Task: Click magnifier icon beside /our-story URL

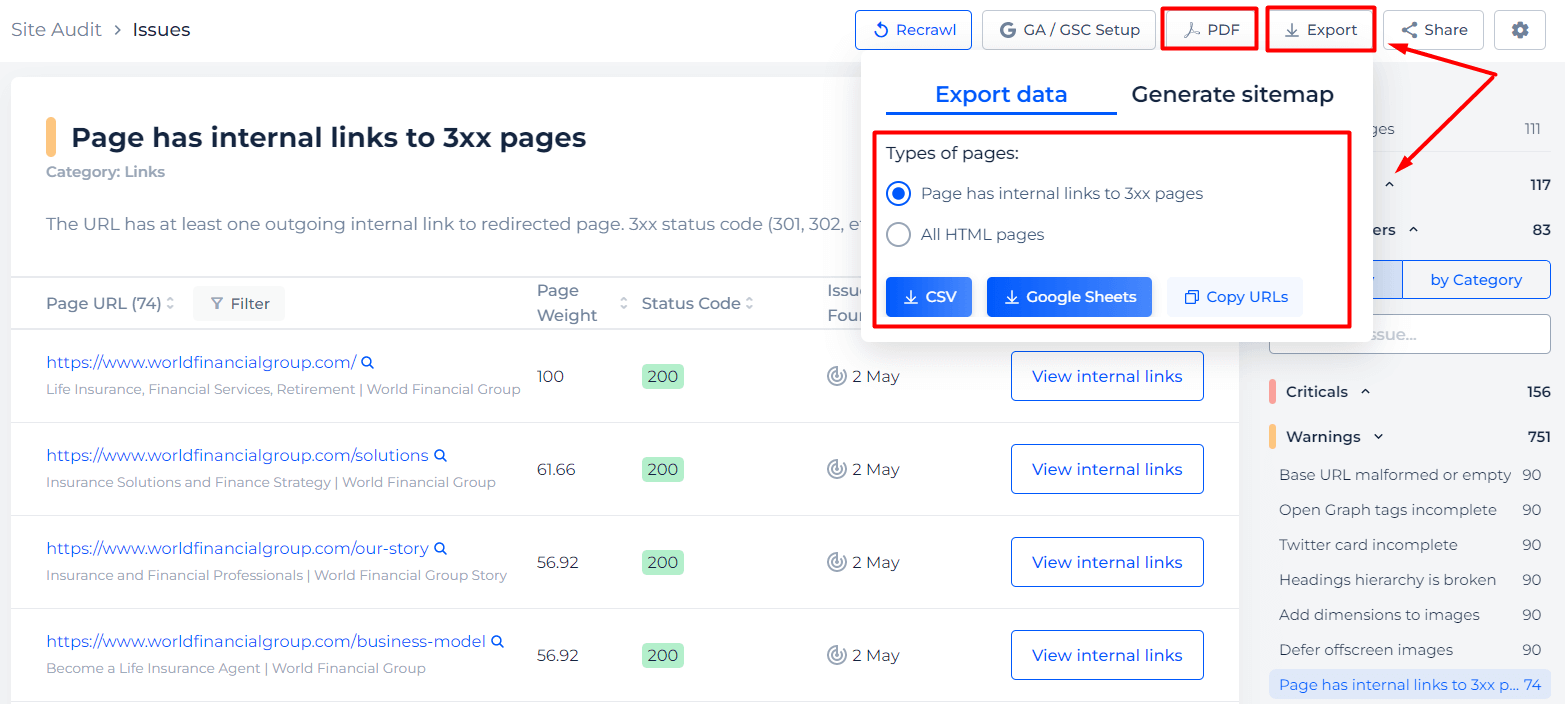Action: tap(440, 548)
